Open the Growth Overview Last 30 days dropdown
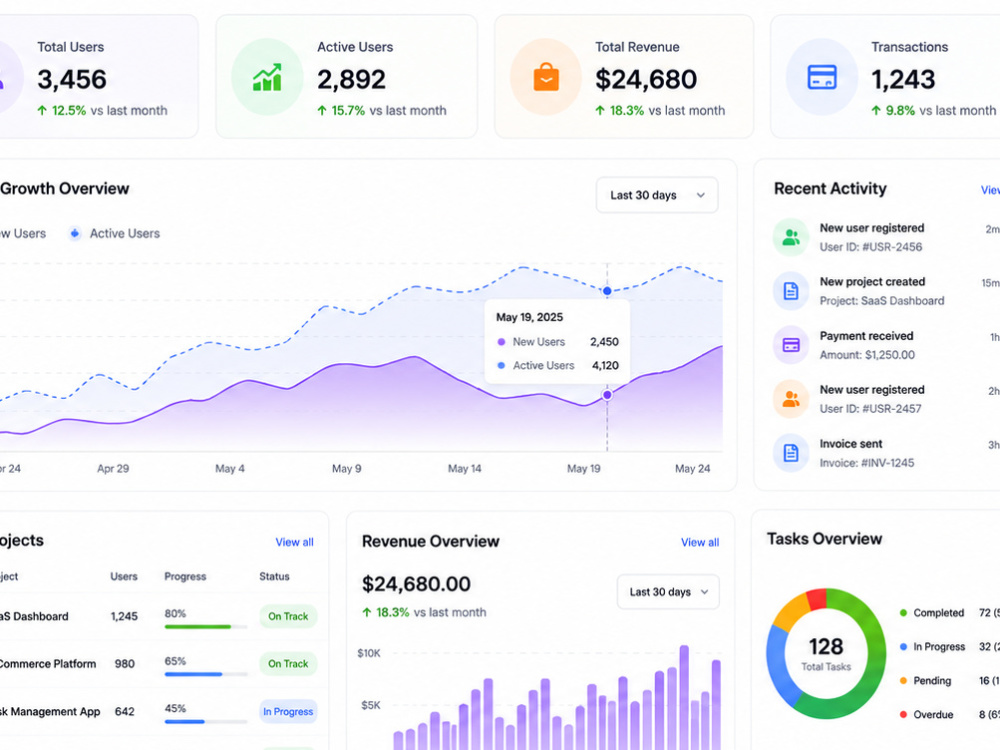Image resolution: width=1000 pixels, height=750 pixels. tap(657, 195)
